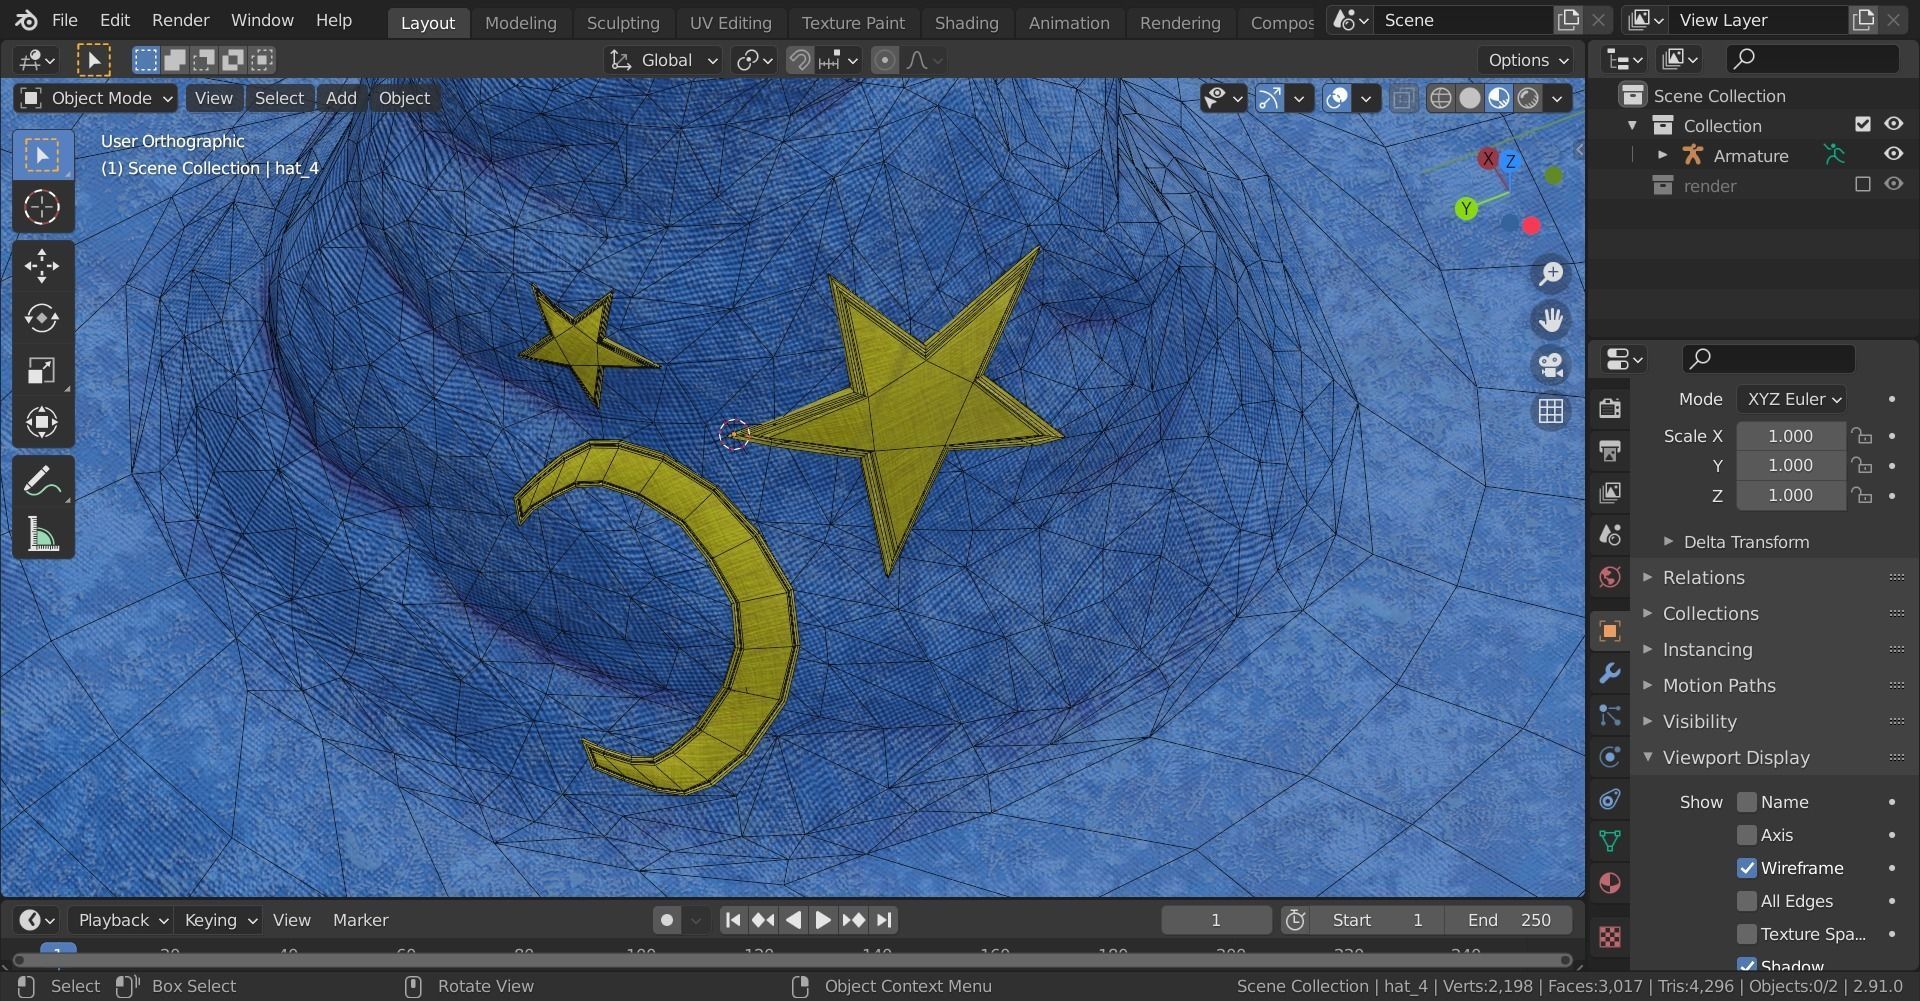Open Render properties tab icon

click(x=1610, y=408)
